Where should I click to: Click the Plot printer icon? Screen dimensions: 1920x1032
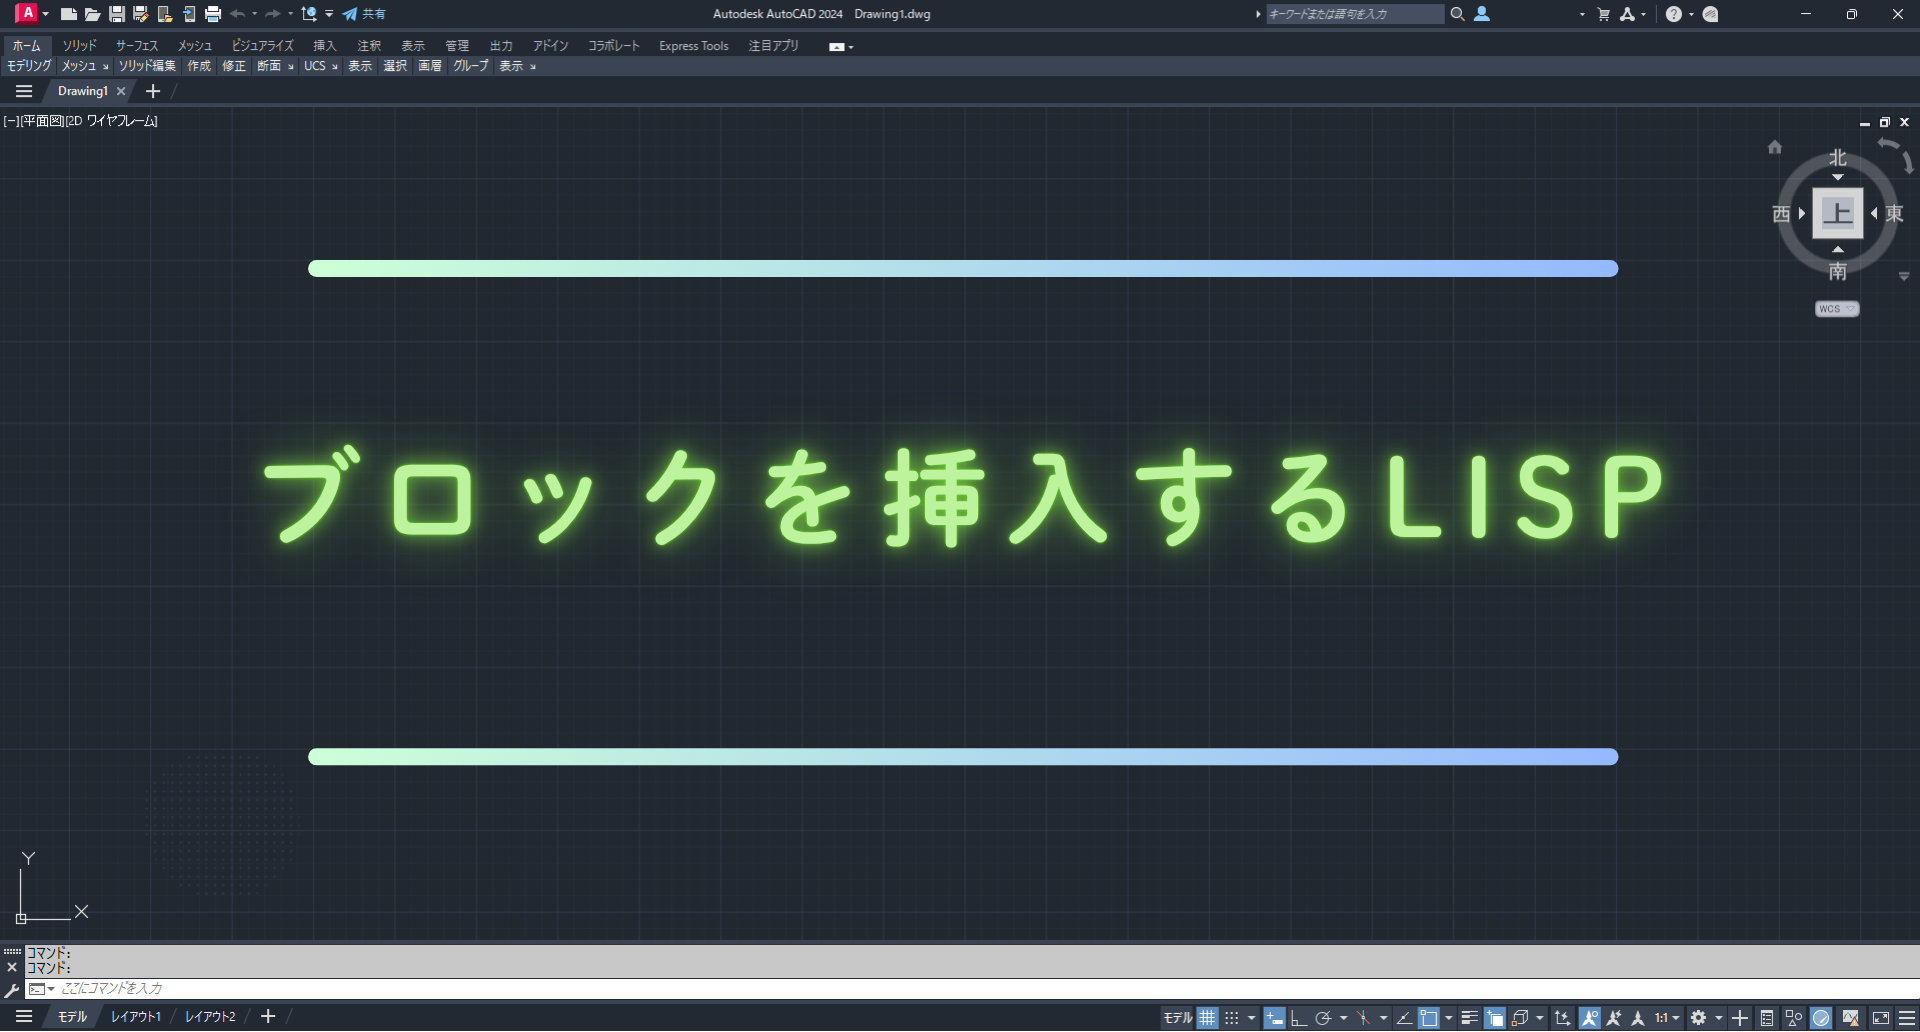tap(213, 14)
